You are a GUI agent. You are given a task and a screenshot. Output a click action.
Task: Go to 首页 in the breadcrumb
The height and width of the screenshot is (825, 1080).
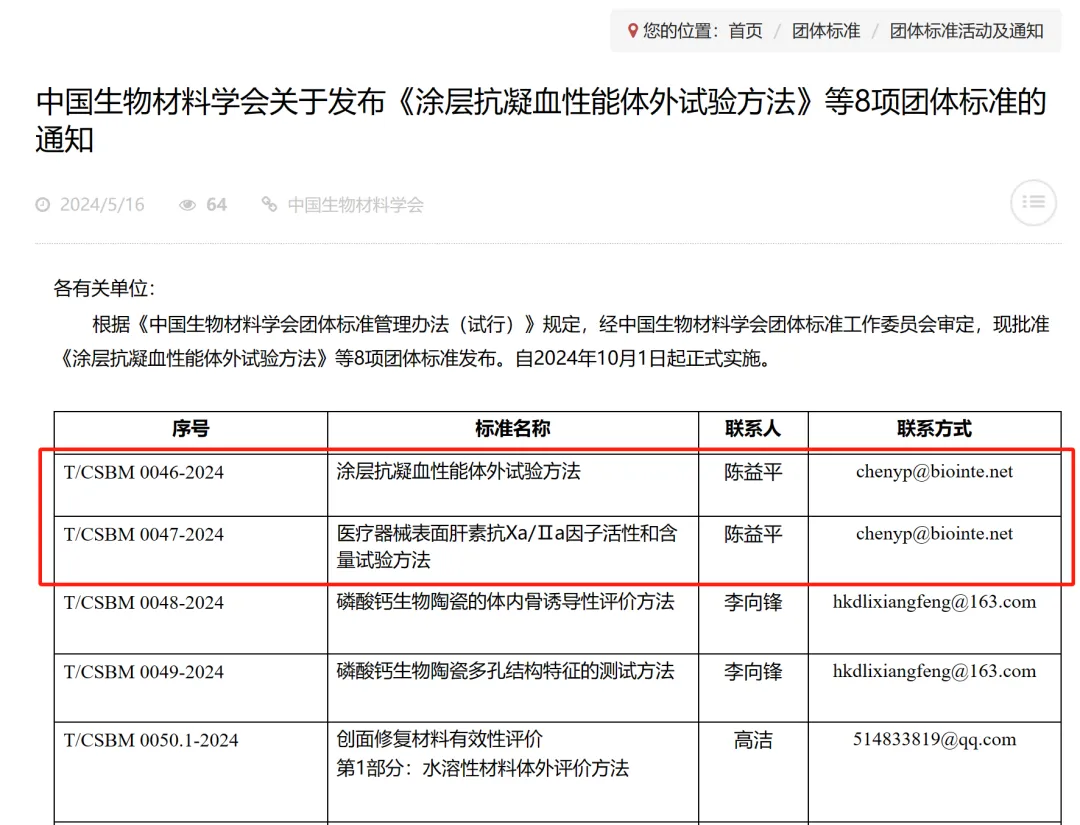[745, 31]
